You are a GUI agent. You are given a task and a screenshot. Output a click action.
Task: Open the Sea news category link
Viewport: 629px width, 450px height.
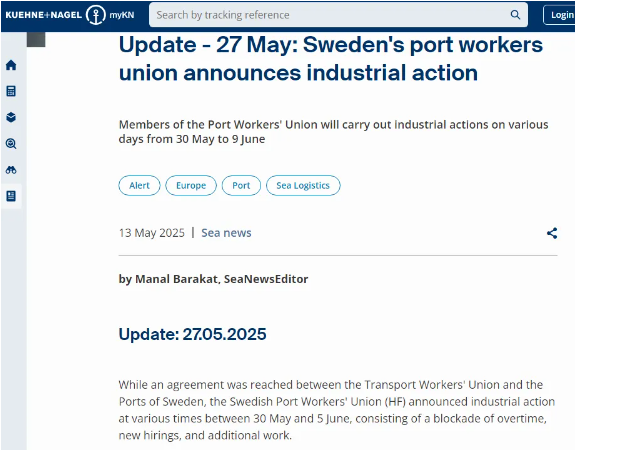[x=226, y=233]
